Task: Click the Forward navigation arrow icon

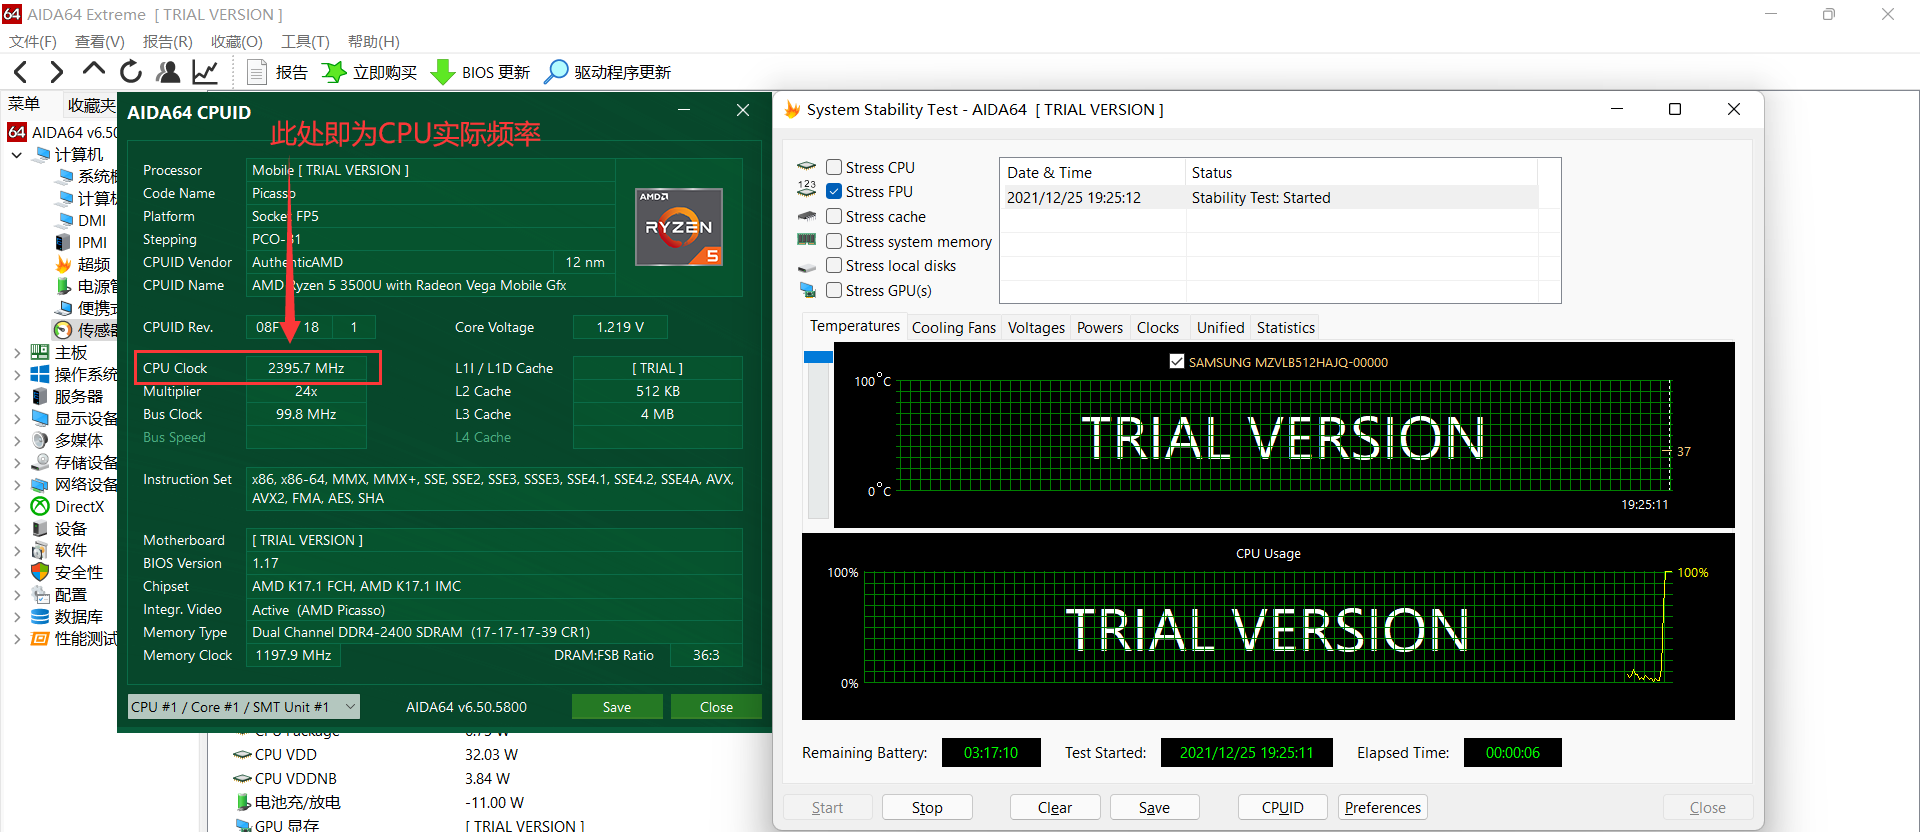Action: [x=57, y=72]
